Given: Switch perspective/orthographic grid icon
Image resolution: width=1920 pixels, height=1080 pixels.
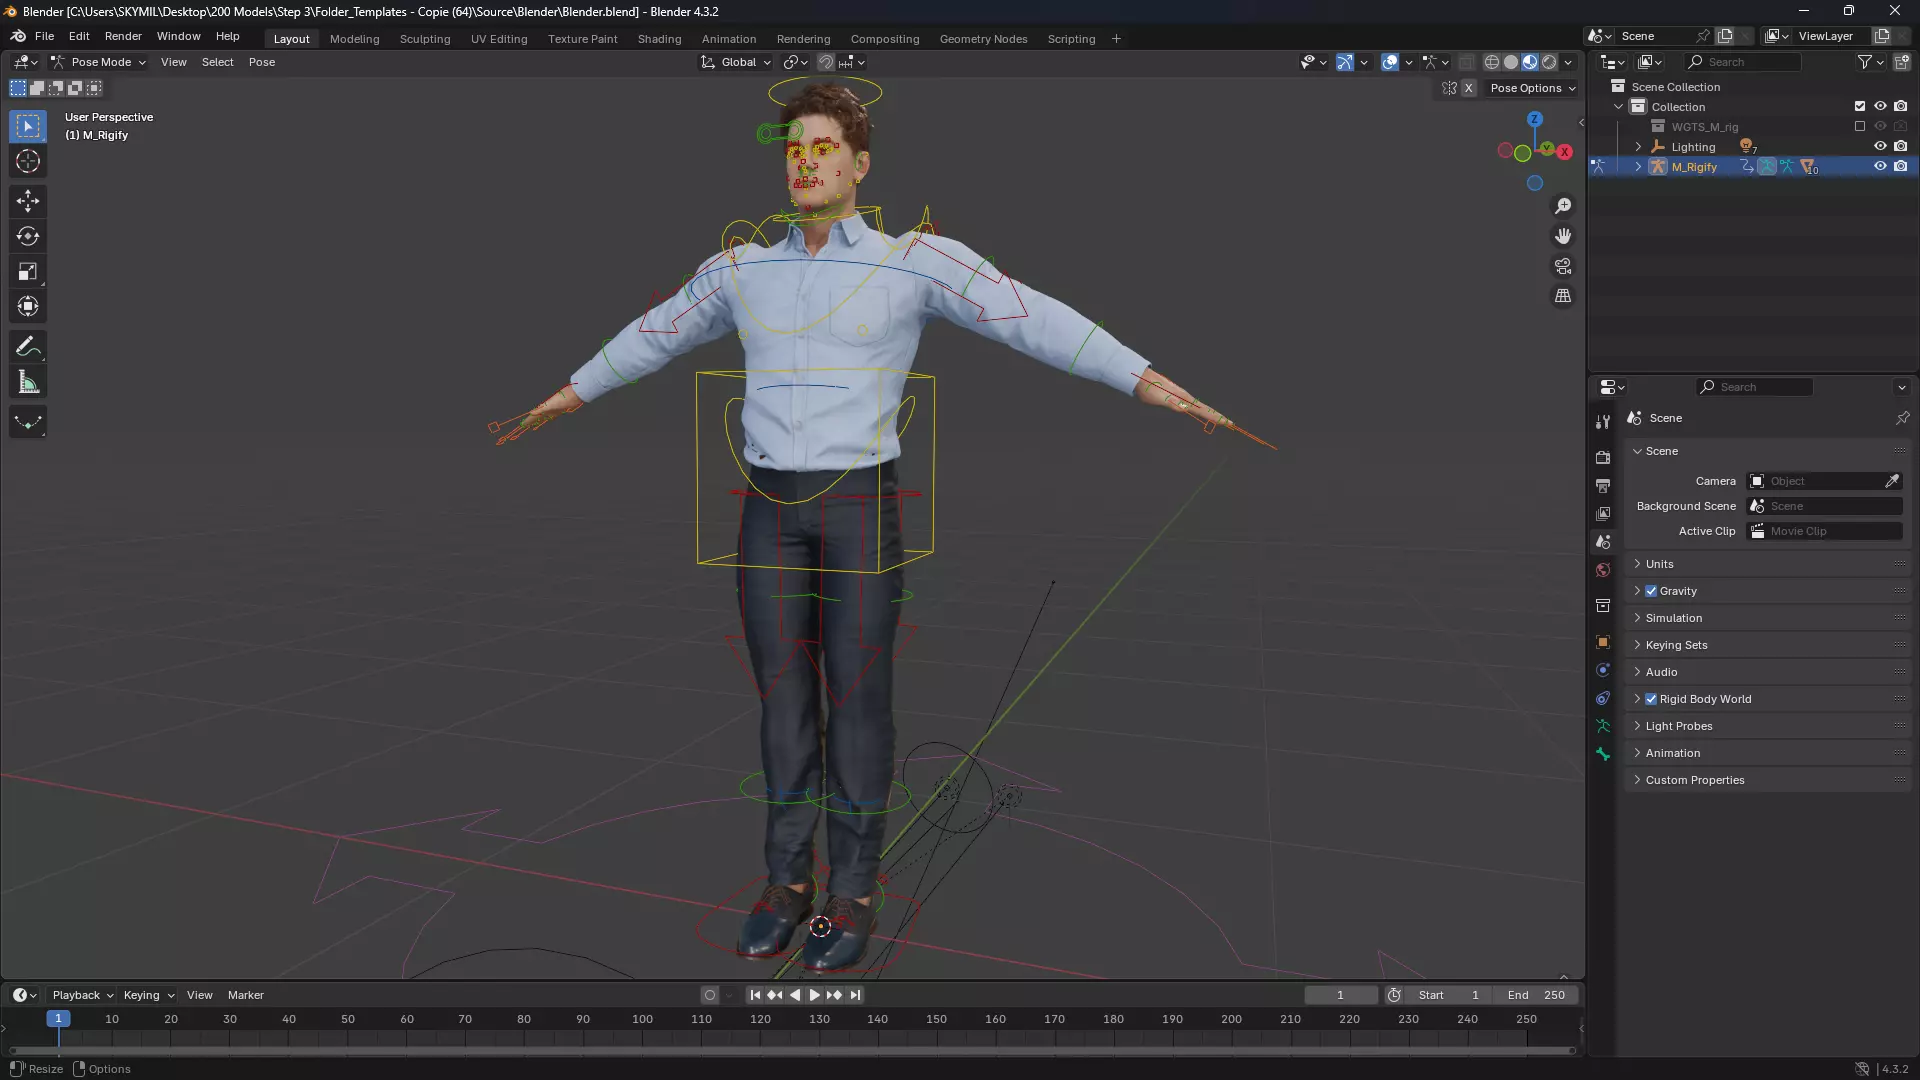Looking at the screenshot, I should (x=1563, y=296).
